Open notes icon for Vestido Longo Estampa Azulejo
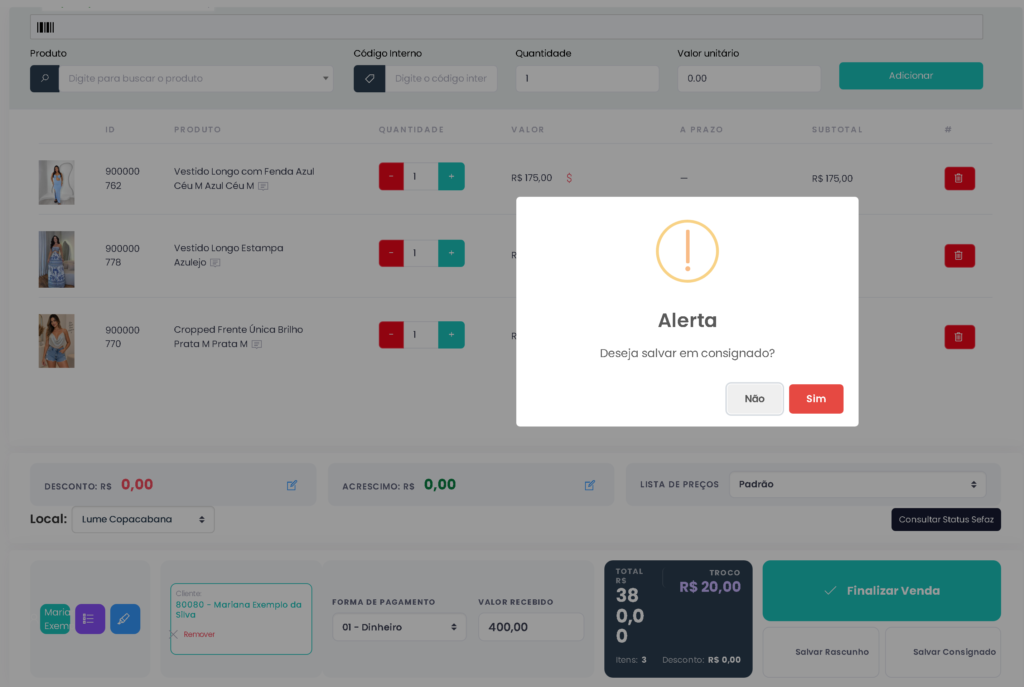 [215, 263]
